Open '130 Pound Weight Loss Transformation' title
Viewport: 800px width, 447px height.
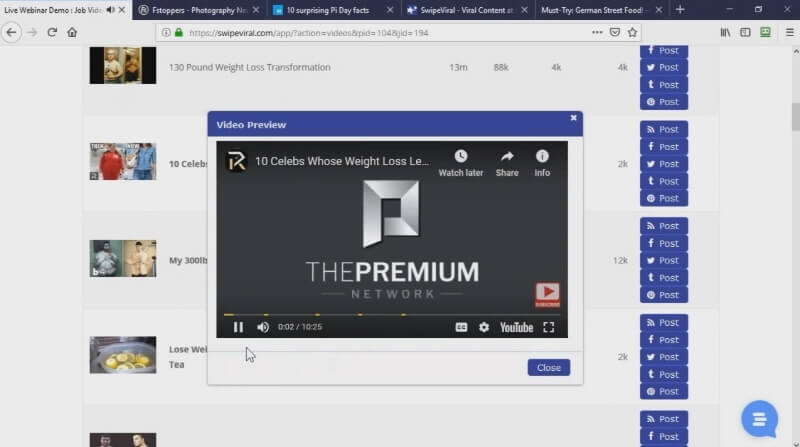249,67
